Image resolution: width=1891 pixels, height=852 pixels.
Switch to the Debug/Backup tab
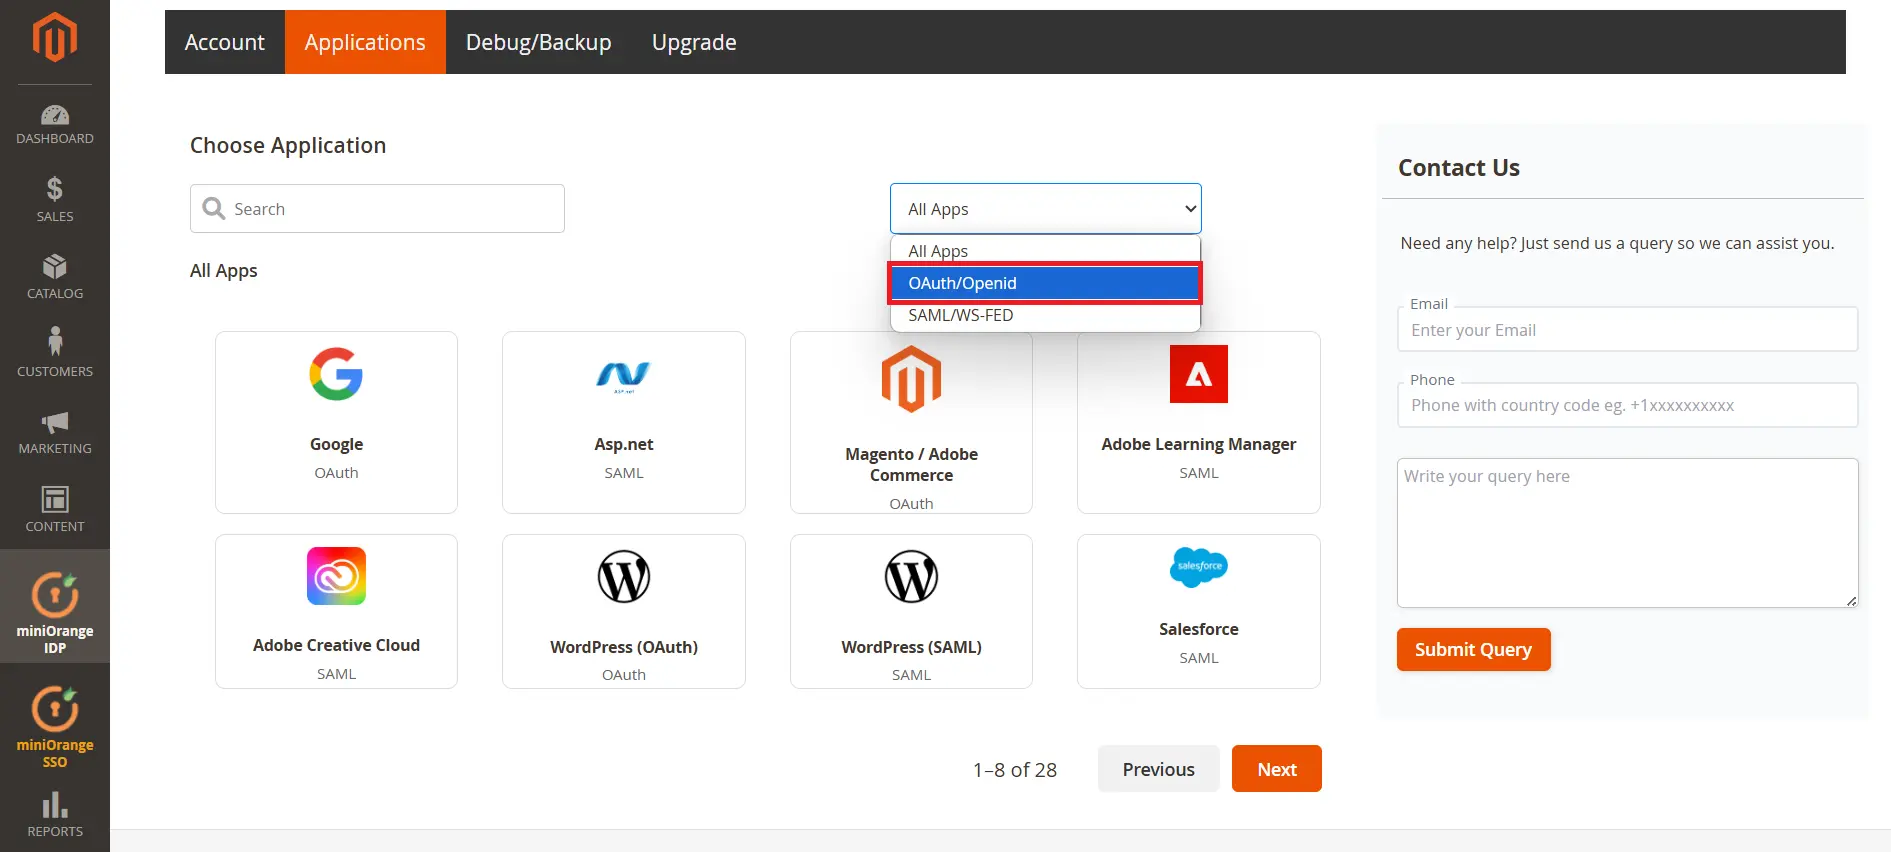point(538,42)
